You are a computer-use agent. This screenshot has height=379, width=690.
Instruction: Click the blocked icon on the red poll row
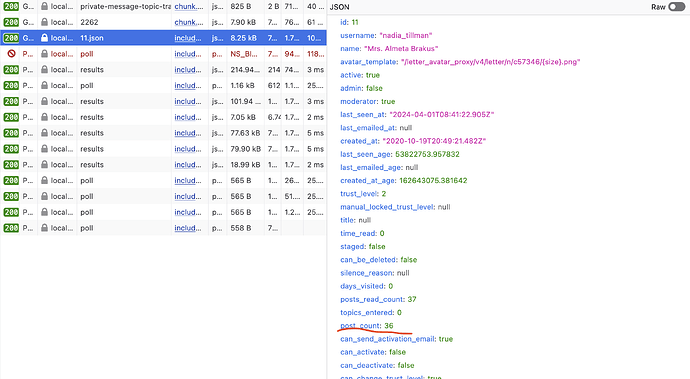[11, 54]
